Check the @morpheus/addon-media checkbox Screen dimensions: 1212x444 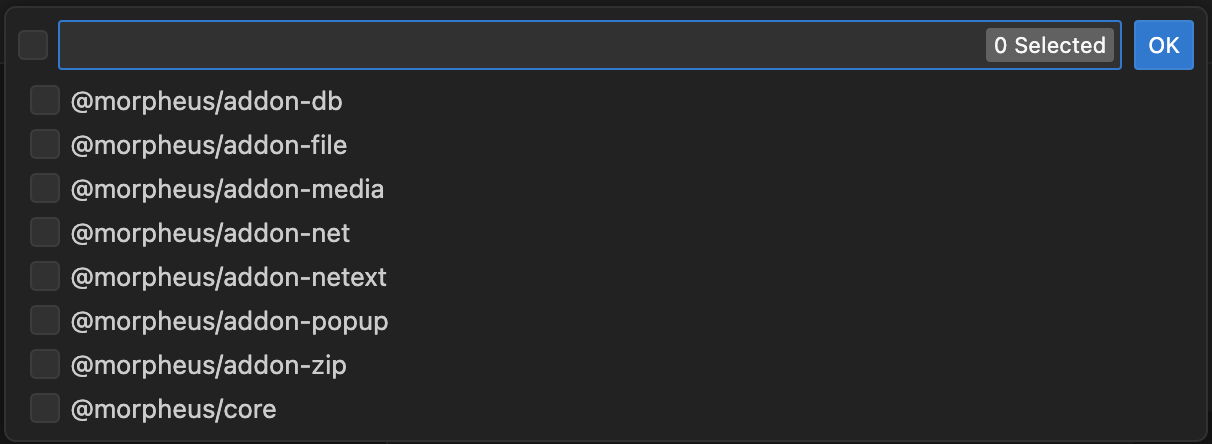point(45,188)
